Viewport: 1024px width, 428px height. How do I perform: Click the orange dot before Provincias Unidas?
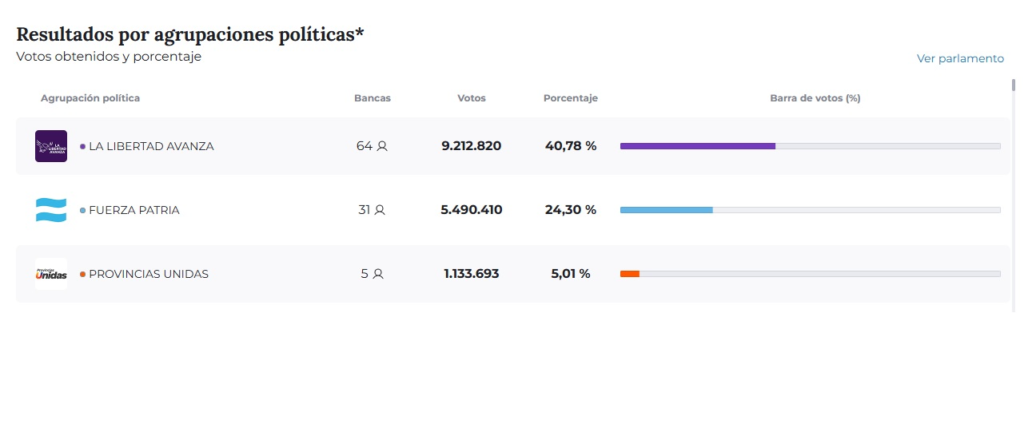[82, 274]
